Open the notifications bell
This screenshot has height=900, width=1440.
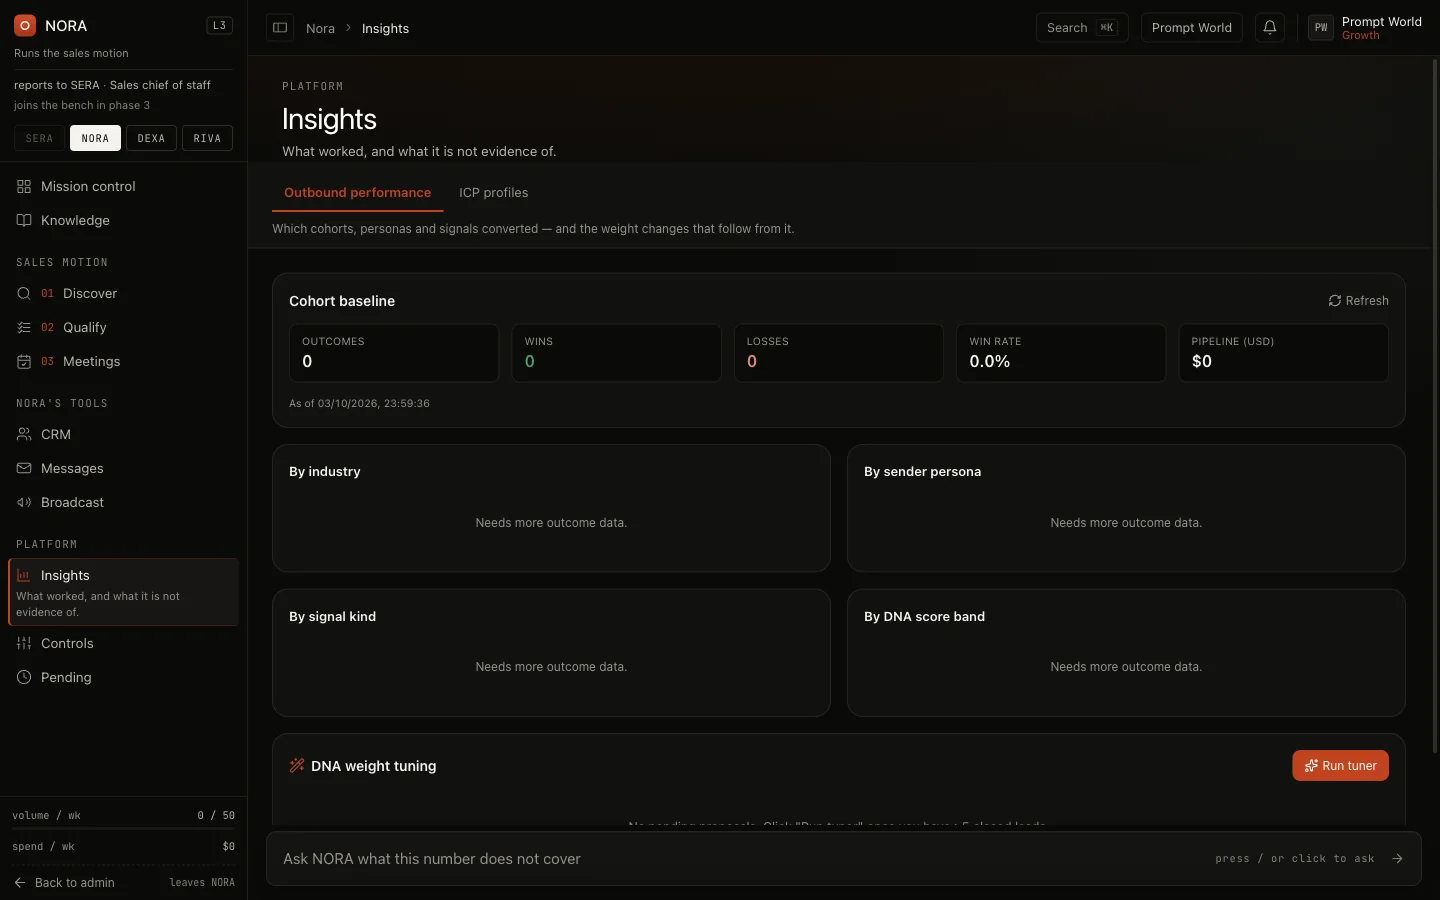1270,28
